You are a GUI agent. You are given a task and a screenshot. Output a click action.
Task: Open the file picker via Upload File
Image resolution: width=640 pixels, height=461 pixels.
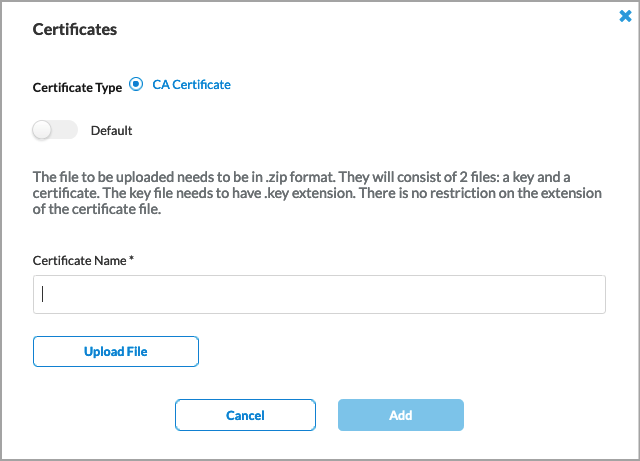pyautogui.click(x=116, y=352)
